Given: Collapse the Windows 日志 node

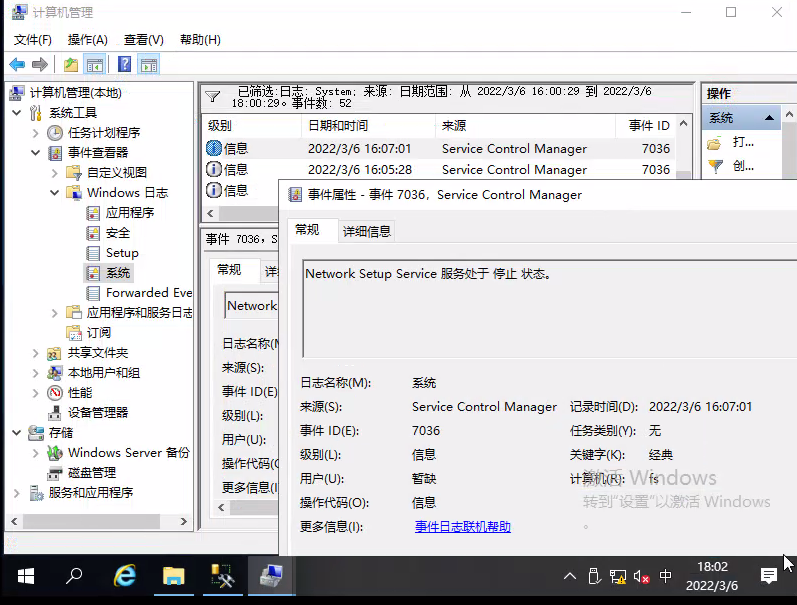Looking at the screenshot, I should [x=54, y=193].
